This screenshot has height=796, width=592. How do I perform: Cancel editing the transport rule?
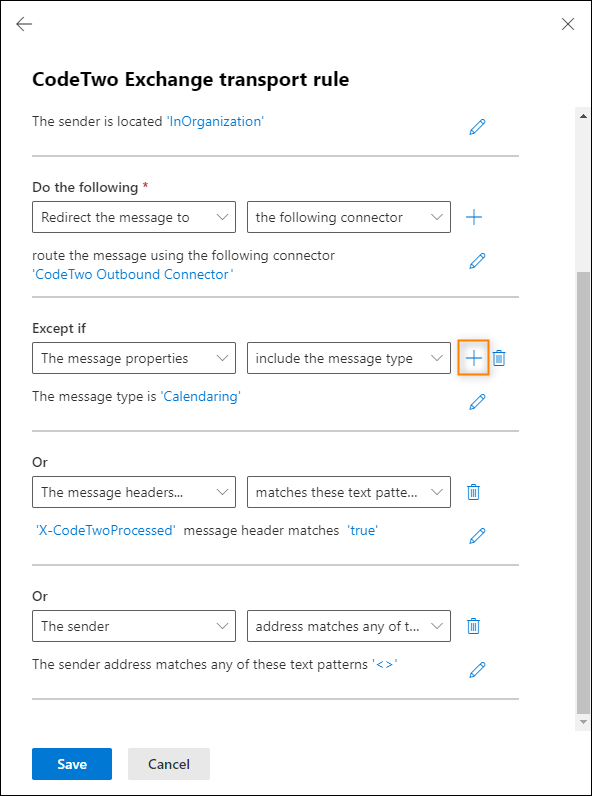coord(169,764)
